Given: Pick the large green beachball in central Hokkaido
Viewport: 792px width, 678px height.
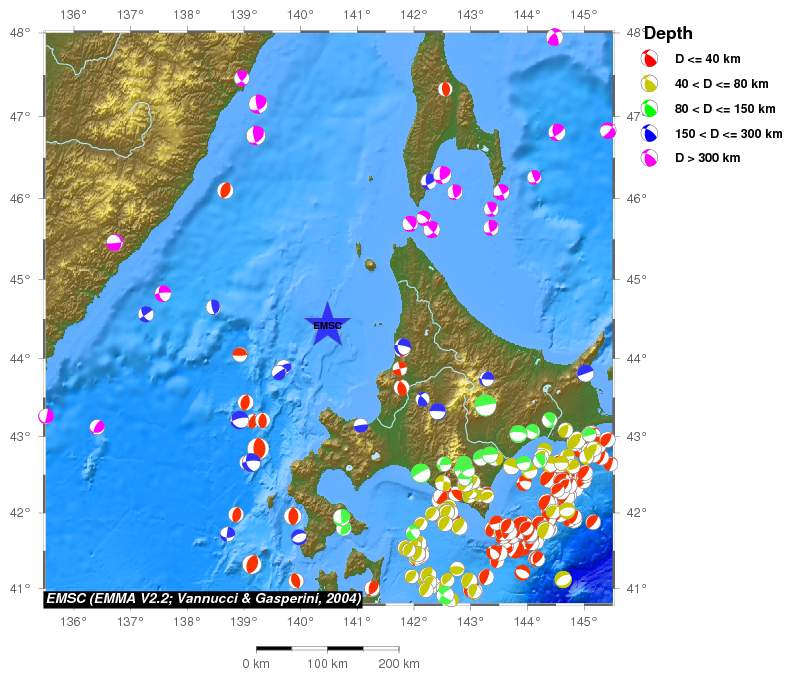Looking at the screenshot, I should coord(485,405).
